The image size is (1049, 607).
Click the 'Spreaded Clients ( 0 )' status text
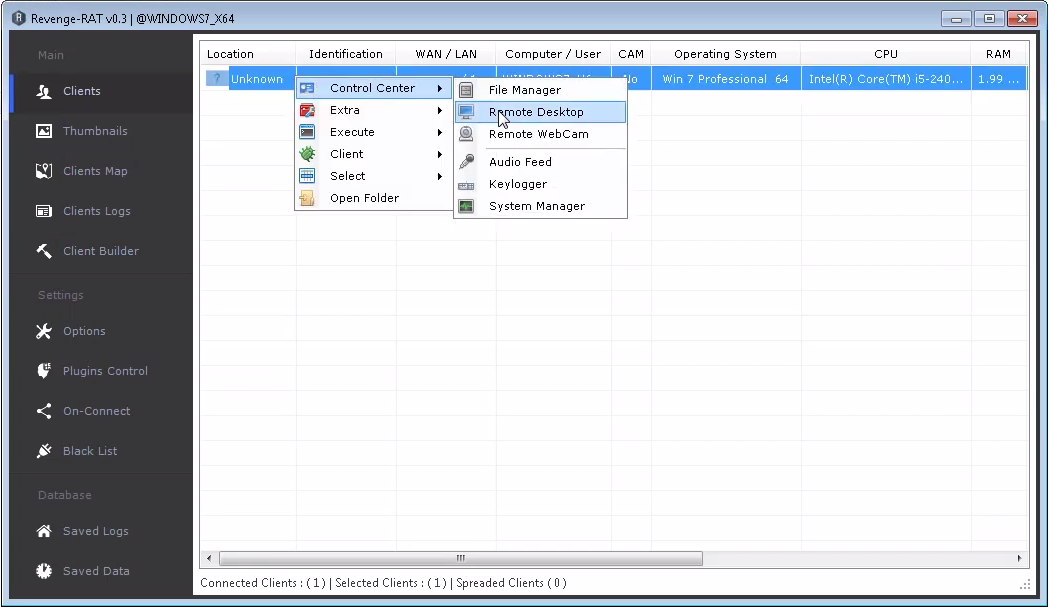(x=511, y=583)
